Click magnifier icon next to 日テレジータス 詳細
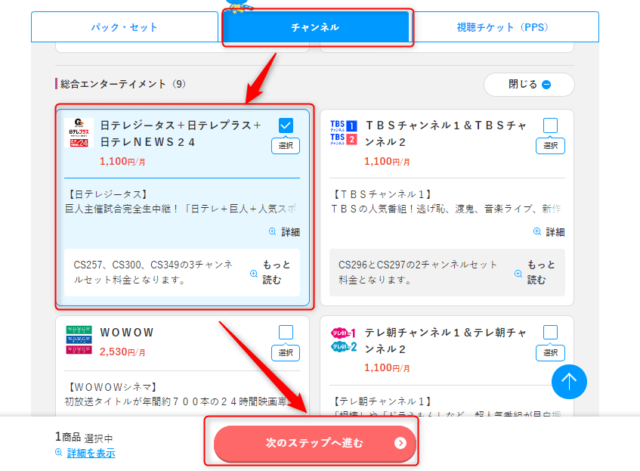Screen dimensions: 640x471 pos(272,231)
